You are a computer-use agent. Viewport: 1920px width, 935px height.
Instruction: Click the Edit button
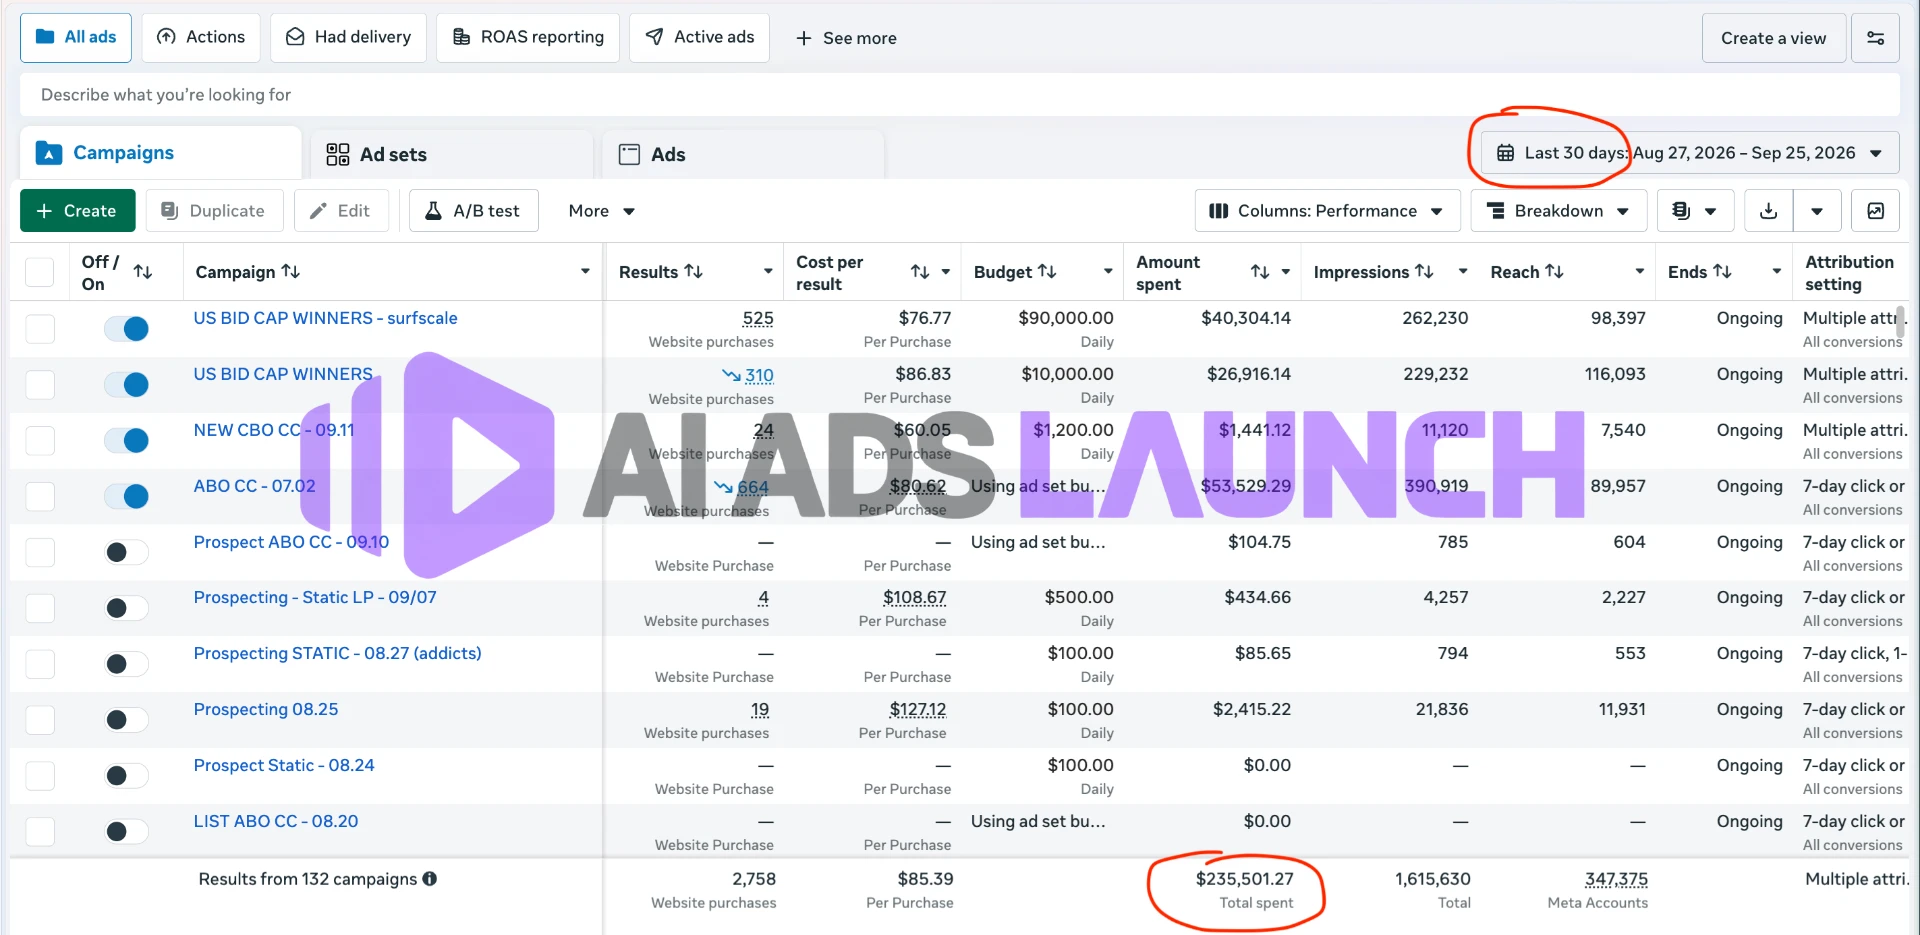[x=341, y=211]
